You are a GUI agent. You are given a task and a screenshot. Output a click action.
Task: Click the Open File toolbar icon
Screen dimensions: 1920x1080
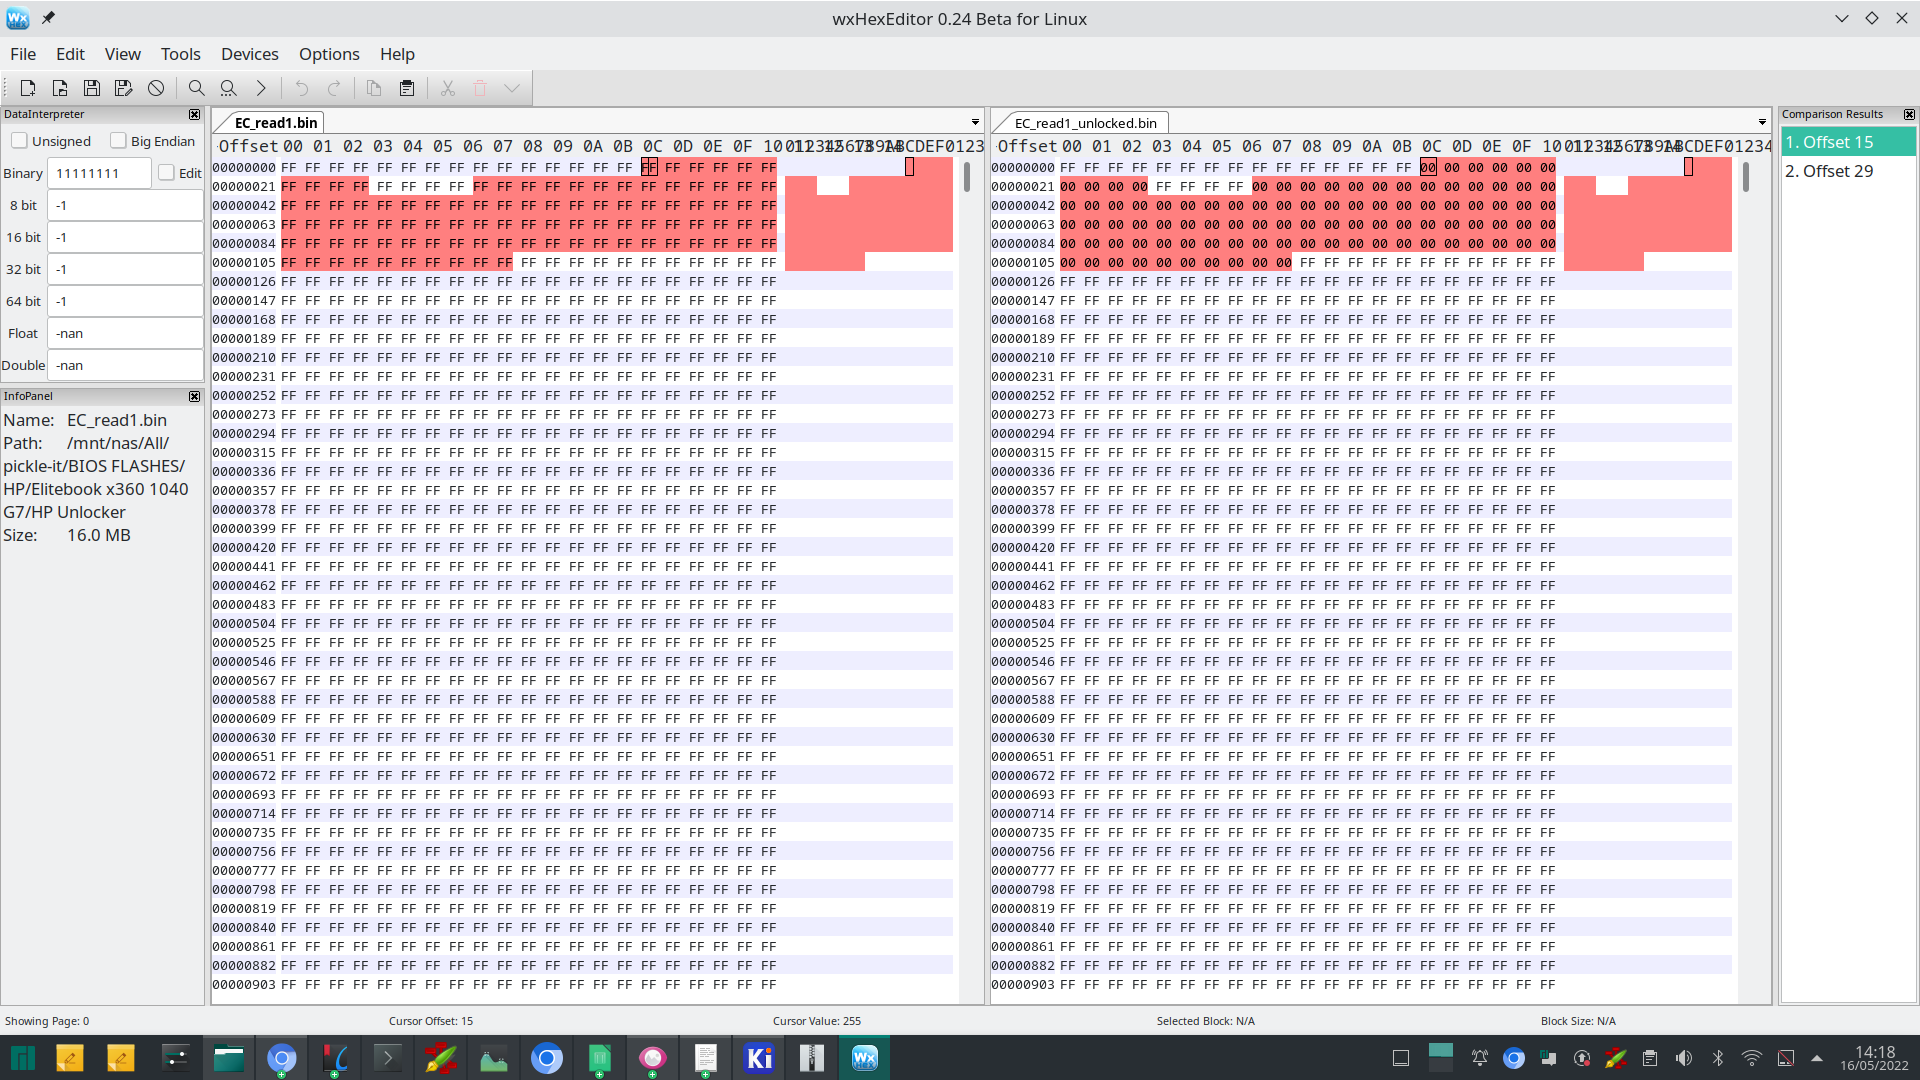coord(60,88)
